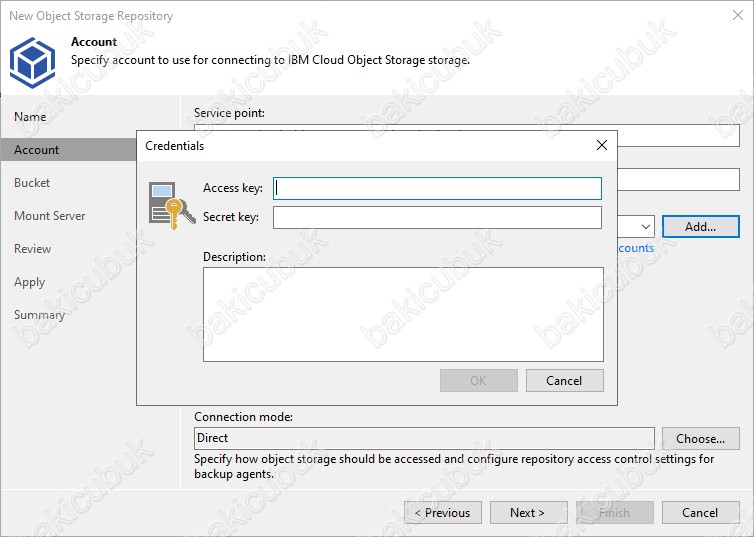Click the disabled OK button in Credentials
This screenshot has width=754, height=537.
(478, 381)
